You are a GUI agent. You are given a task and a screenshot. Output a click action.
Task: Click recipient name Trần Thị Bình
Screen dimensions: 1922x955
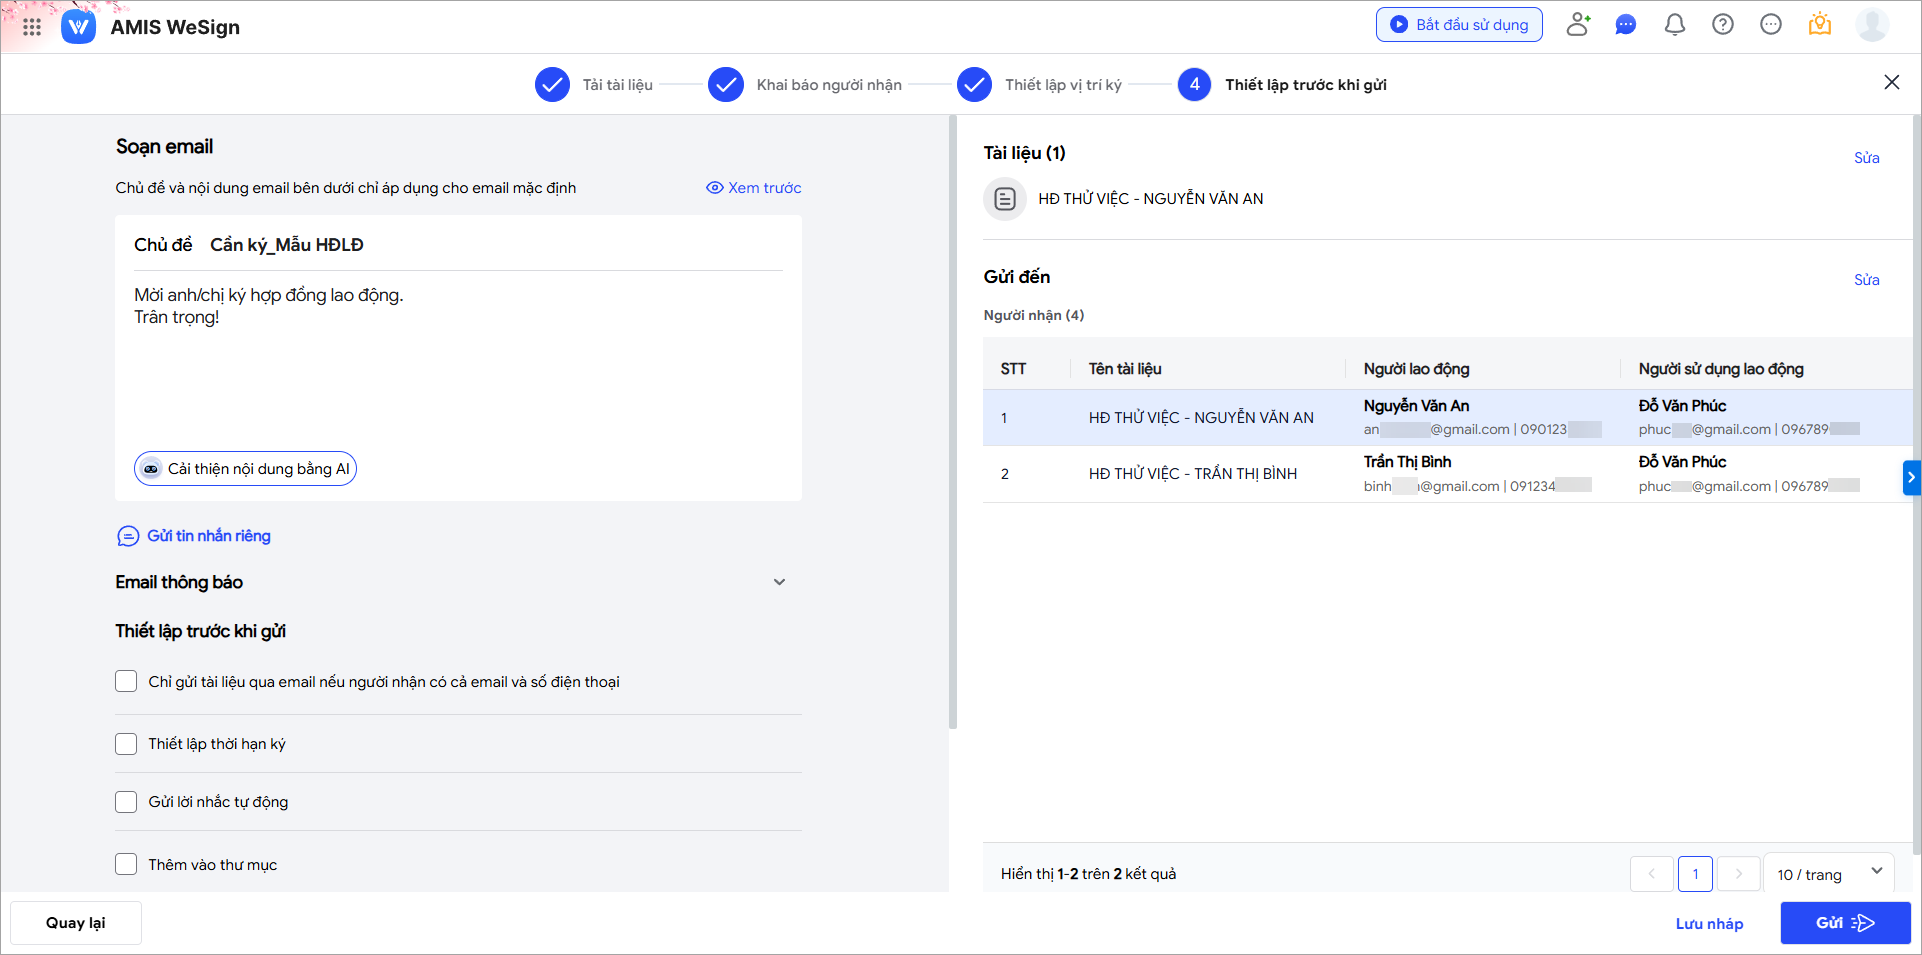[x=1407, y=462]
